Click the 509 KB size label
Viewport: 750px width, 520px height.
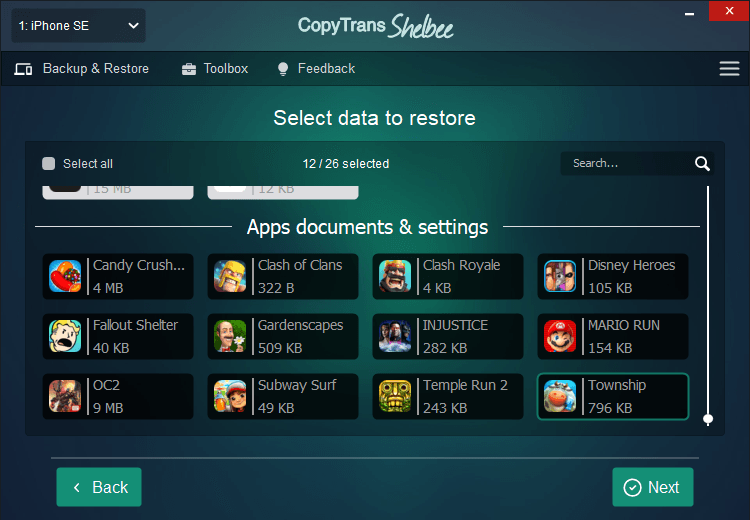(280, 348)
